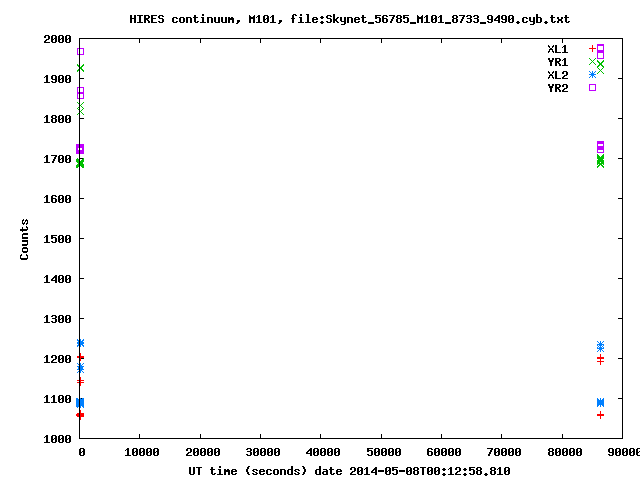Select the YR2 legend label

(x=558, y=88)
